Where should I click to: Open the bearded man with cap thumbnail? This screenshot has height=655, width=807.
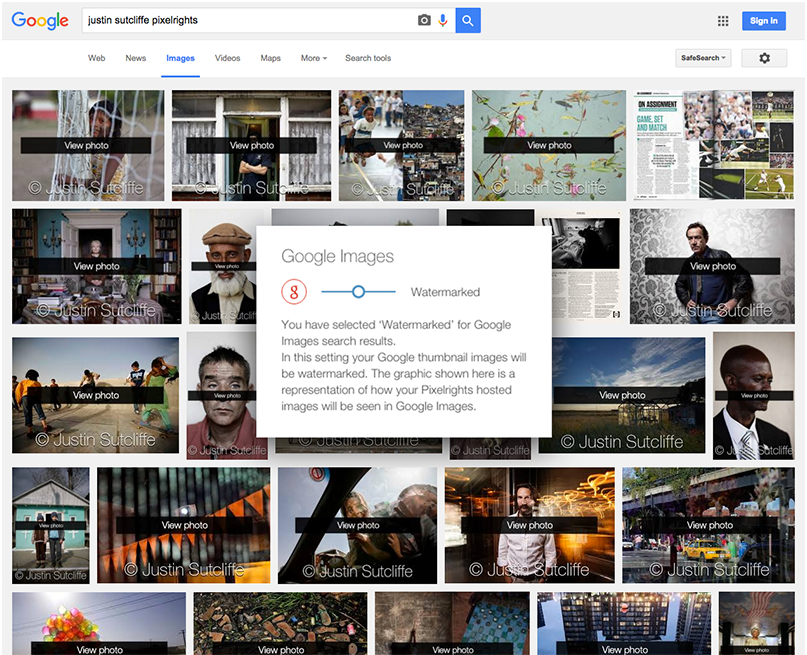point(223,266)
